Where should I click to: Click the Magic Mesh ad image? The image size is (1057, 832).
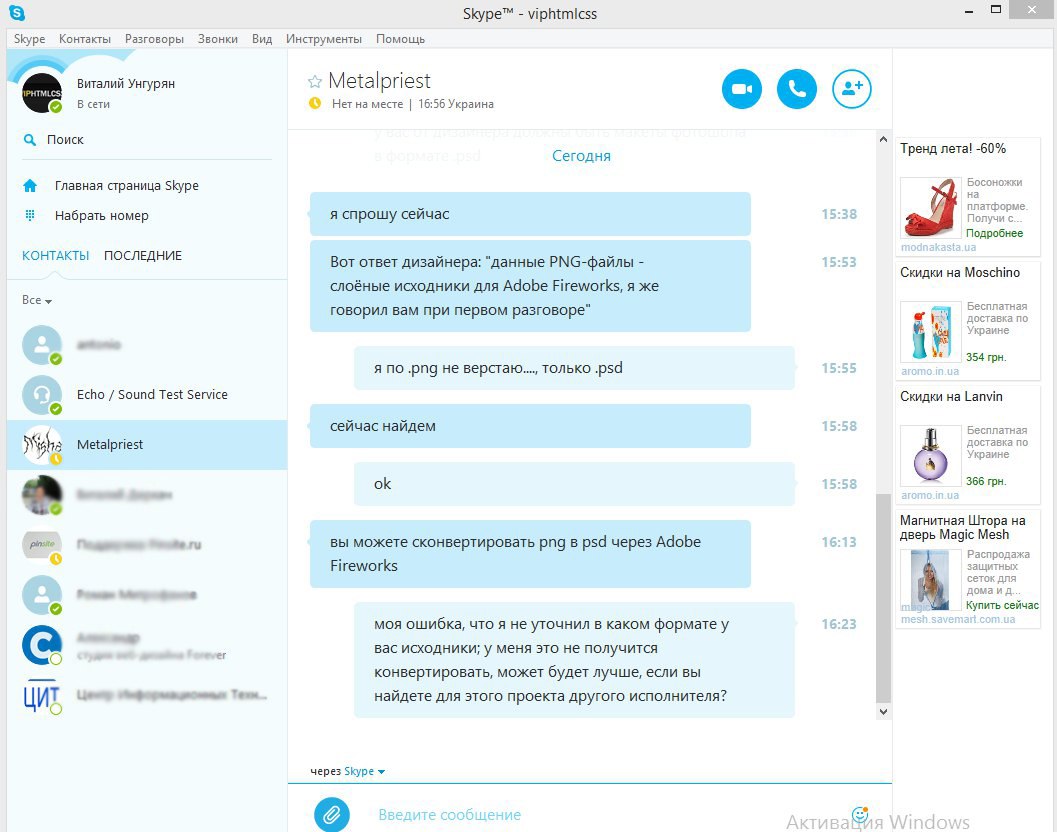pos(930,580)
